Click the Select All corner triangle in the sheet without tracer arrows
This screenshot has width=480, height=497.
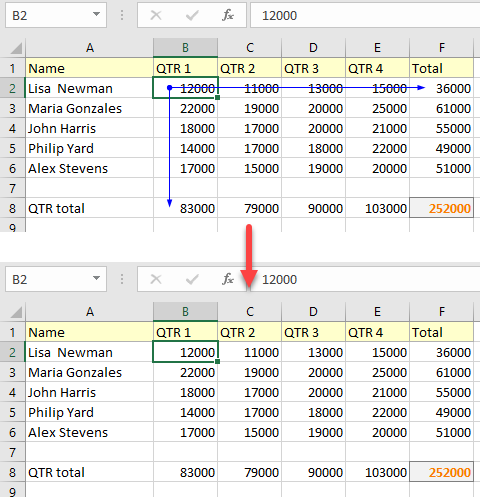click(x=16, y=312)
